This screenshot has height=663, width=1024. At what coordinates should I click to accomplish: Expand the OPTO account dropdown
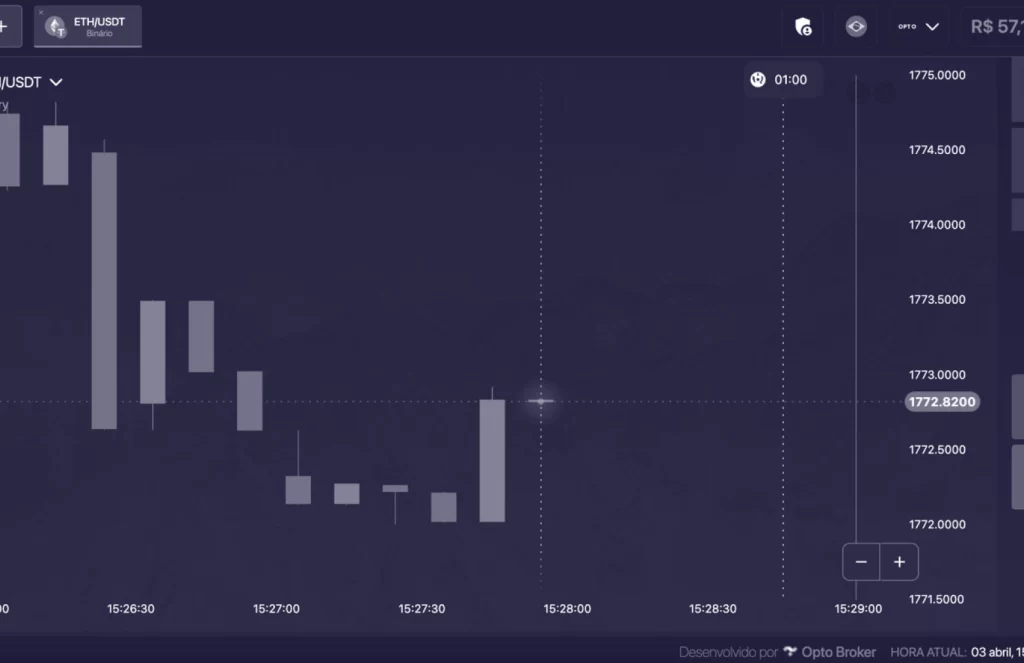pyautogui.click(x=919, y=27)
